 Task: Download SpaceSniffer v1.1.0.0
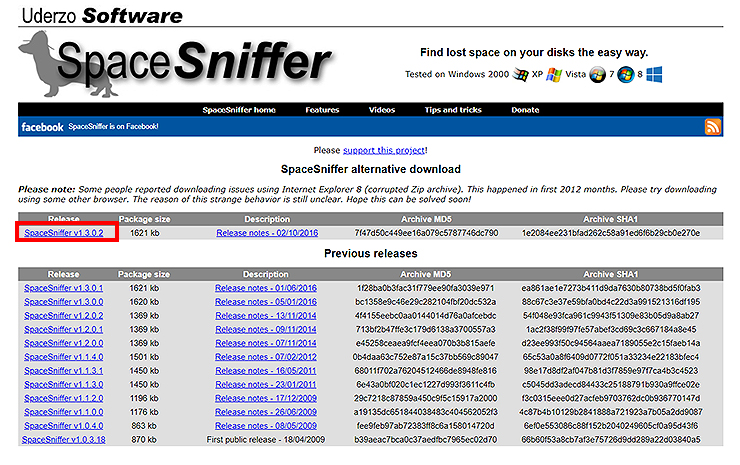pyautogui.click(x=64, y=412)
